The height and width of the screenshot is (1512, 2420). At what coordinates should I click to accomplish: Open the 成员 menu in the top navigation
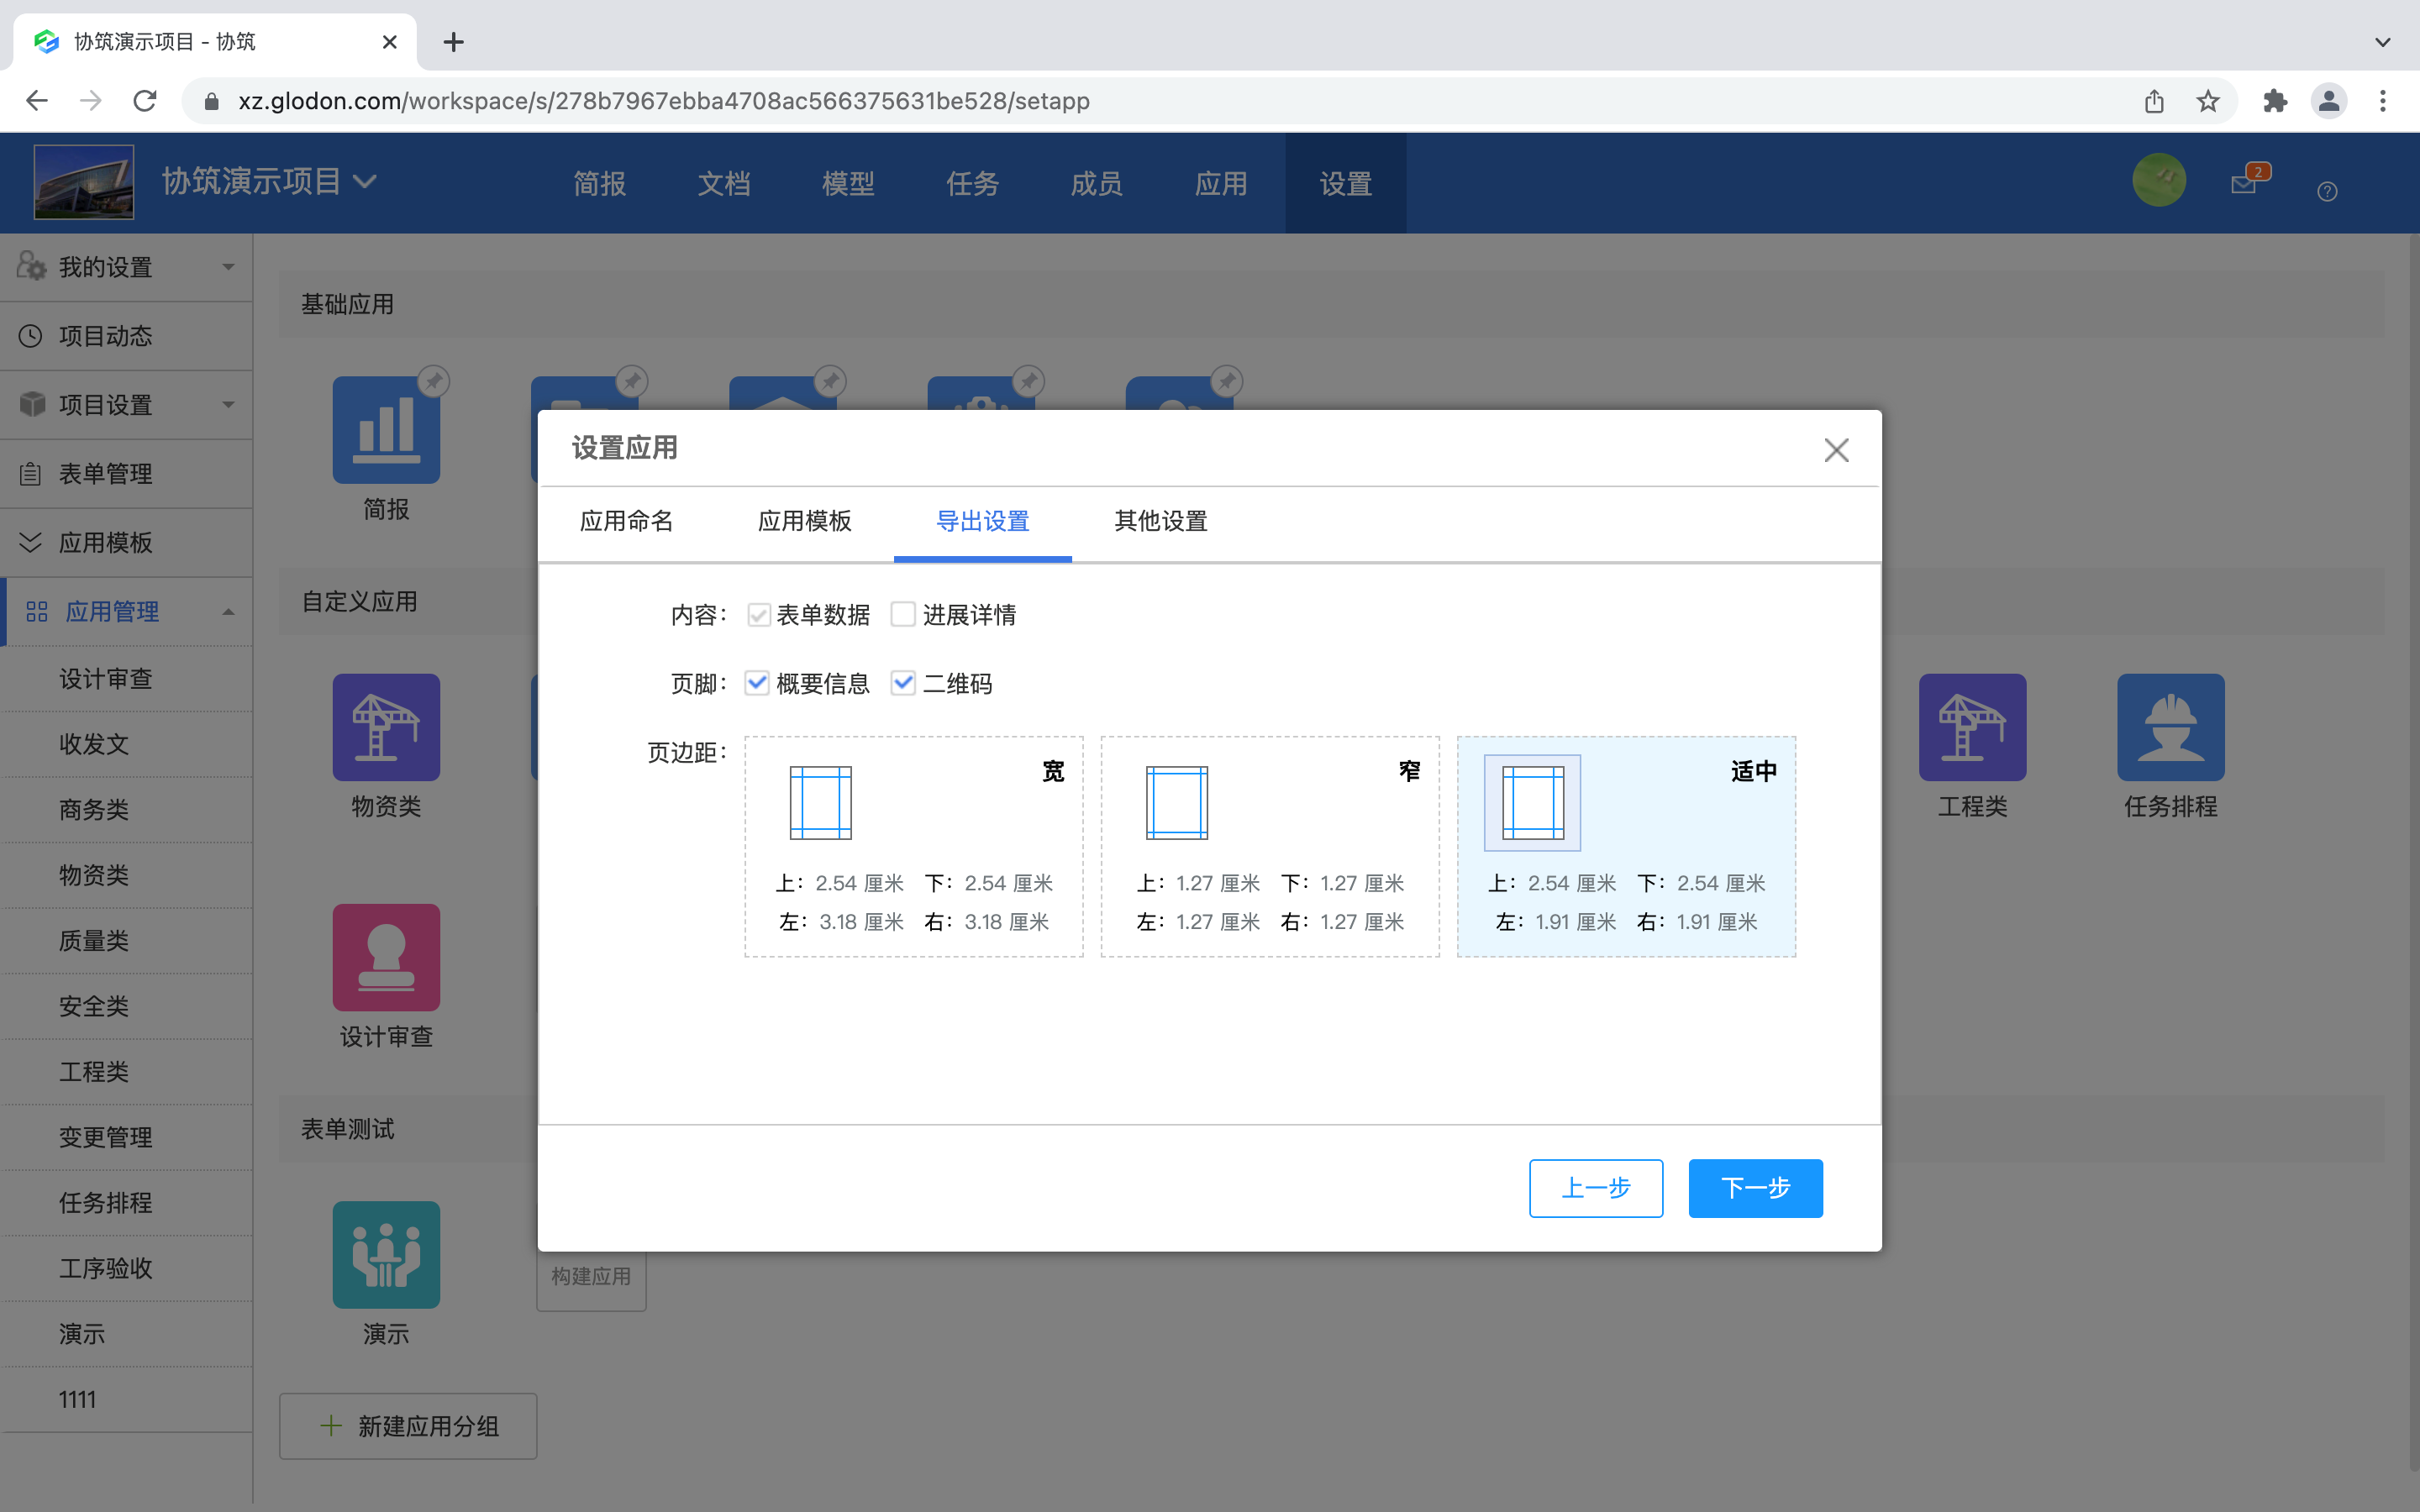pyautogui.click(x=1095, y=183)
